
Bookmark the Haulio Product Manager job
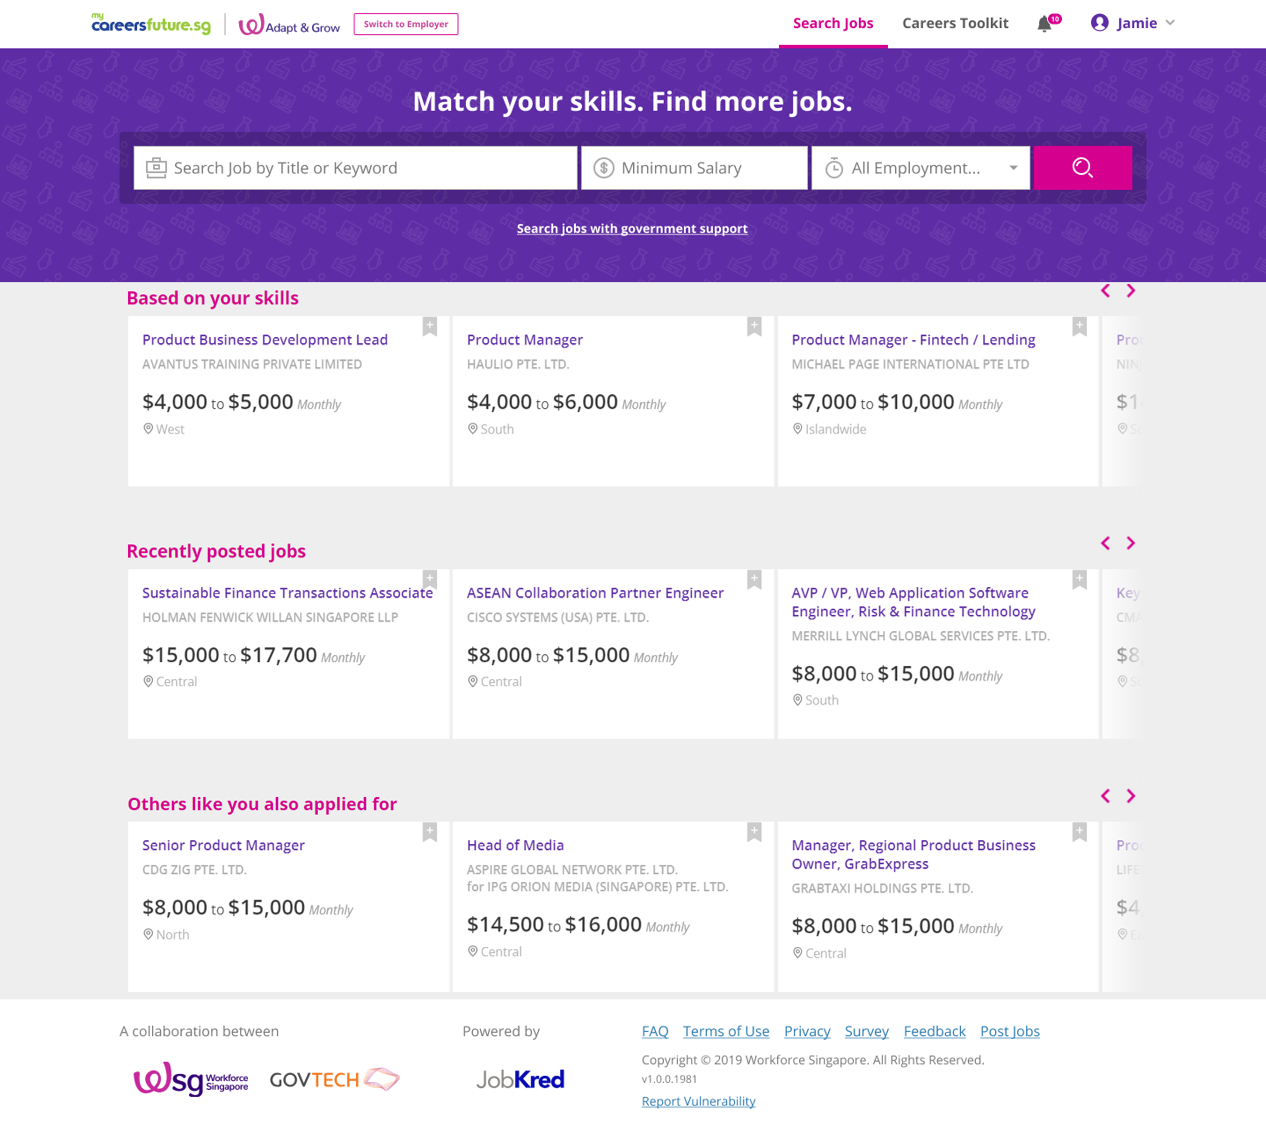click(755, 327)
